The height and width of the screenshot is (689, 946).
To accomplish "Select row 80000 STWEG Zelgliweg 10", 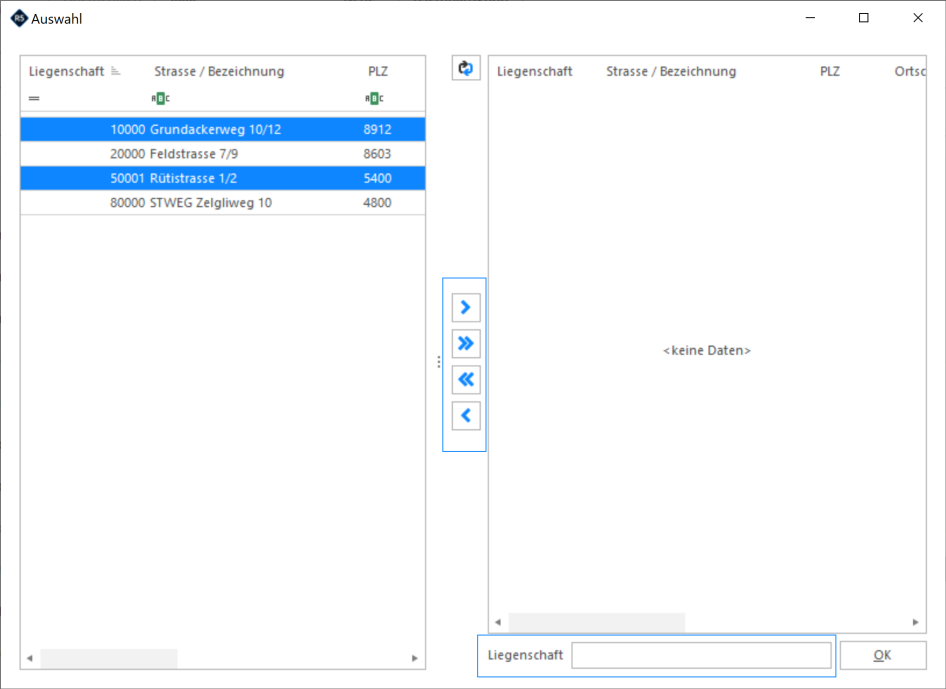I will 223,203.
